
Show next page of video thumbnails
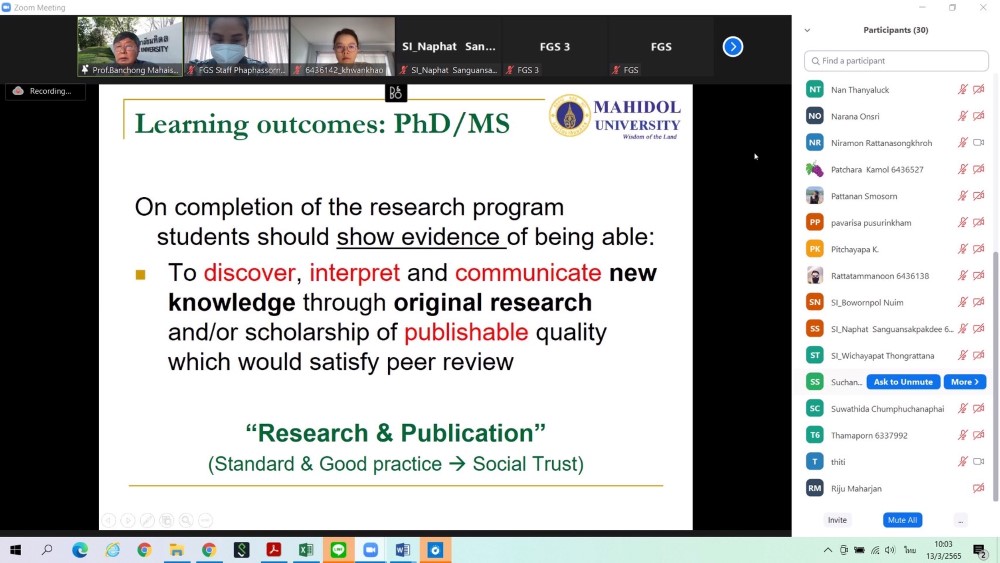(733, 46)
